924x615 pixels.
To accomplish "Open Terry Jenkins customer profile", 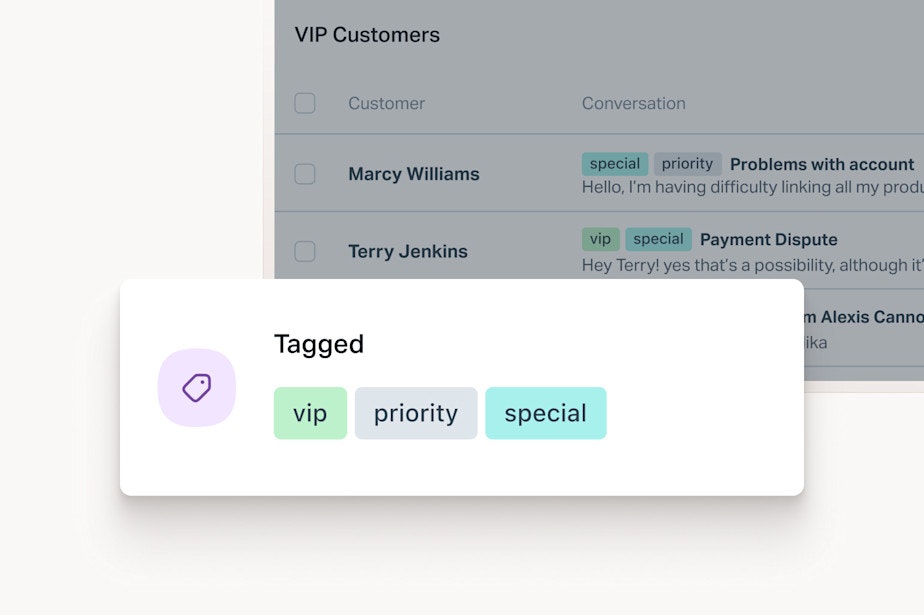I will [408, 252].
